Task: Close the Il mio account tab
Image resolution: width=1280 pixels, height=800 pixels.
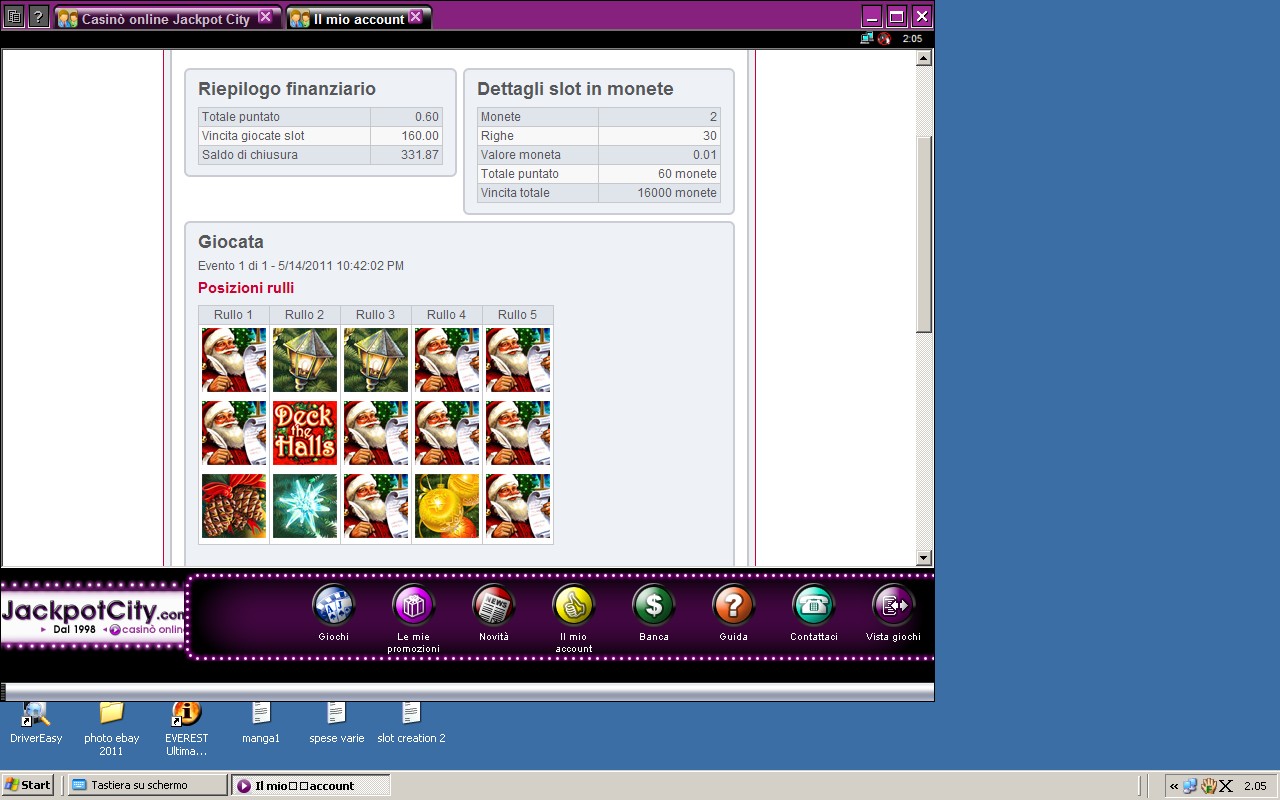Action: pyautogui.click(x=416, y=17)
